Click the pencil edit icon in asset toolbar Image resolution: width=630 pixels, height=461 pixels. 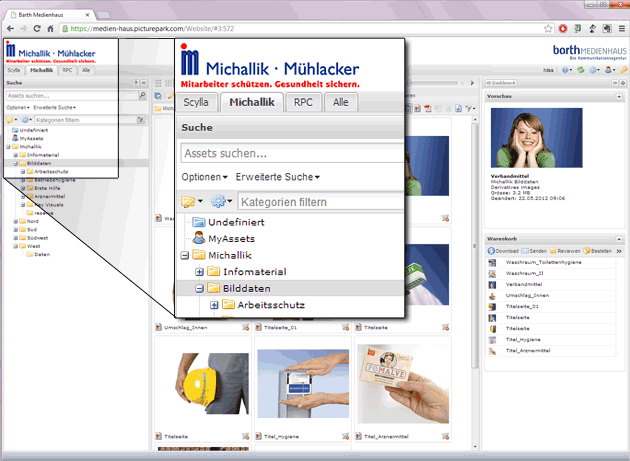pos(170,96)
